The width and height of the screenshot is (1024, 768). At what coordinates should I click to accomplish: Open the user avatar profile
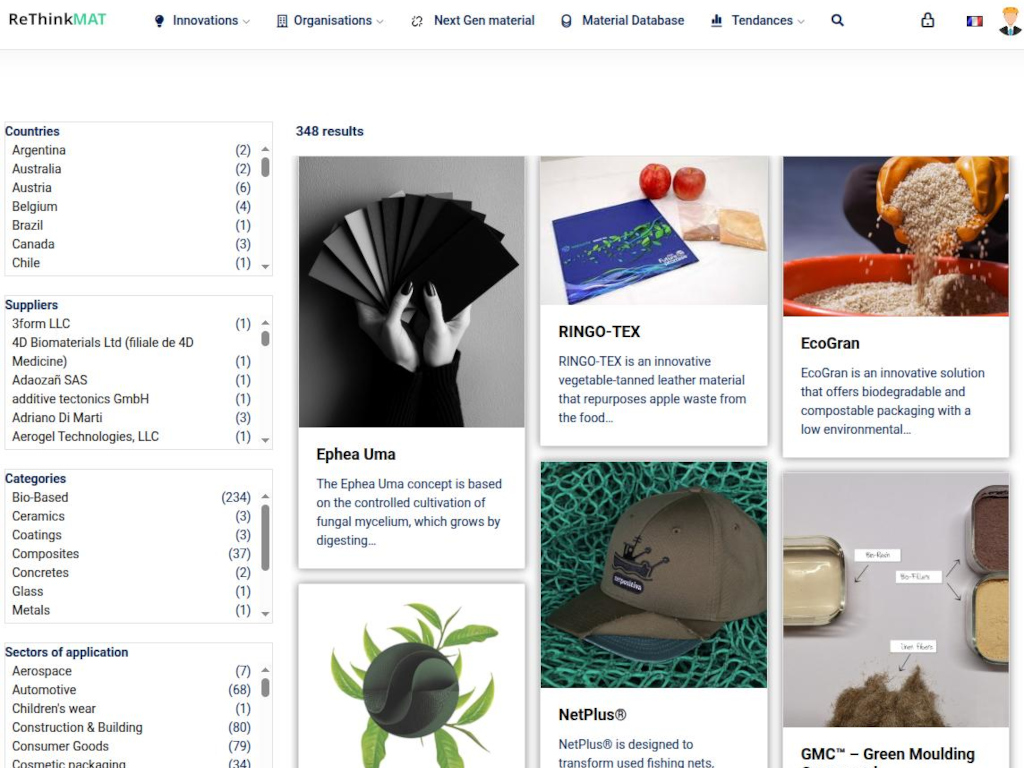(x=1011, y=20)
